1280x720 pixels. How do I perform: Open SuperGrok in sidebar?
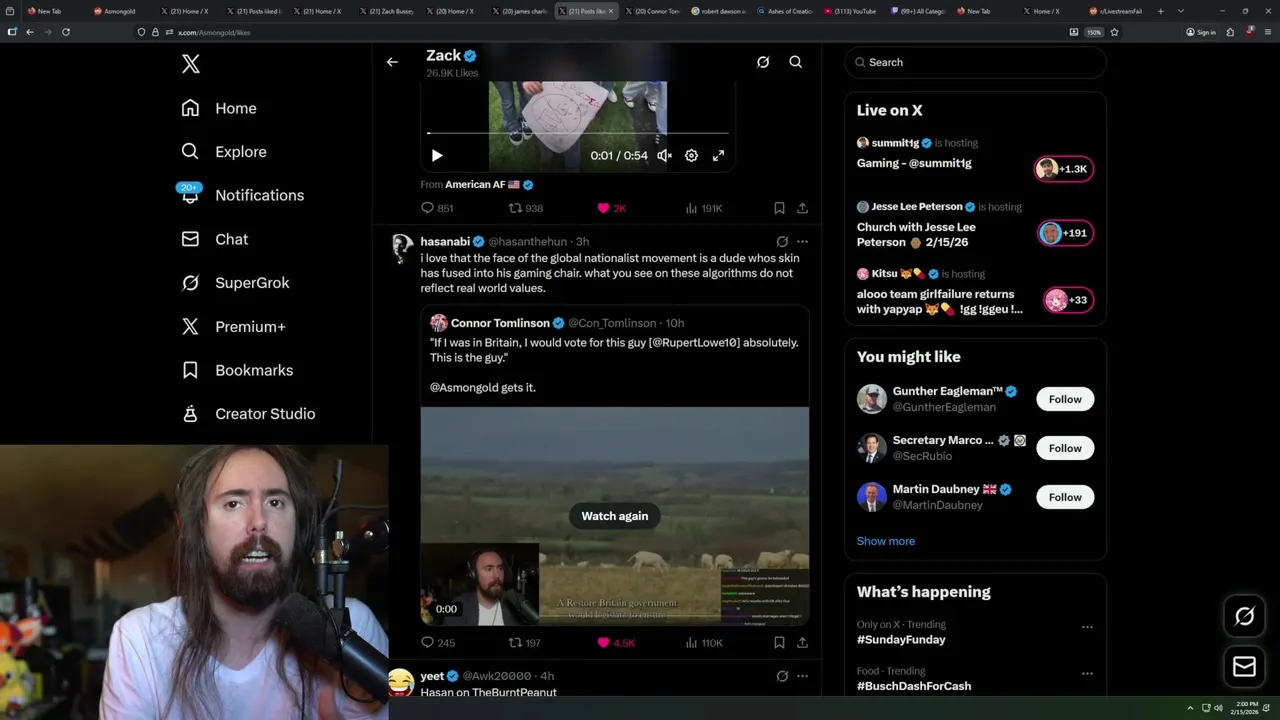235,283
